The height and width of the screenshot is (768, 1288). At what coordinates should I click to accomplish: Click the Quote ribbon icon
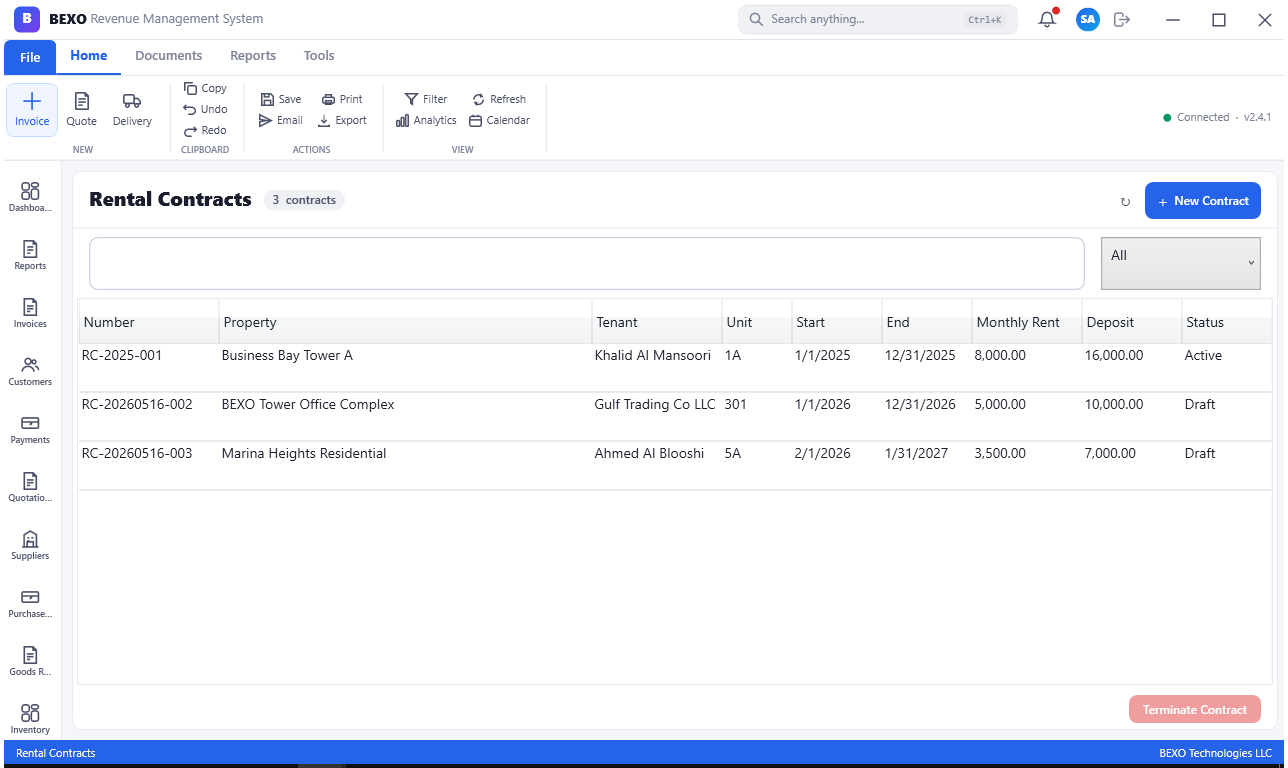point(82,110)
